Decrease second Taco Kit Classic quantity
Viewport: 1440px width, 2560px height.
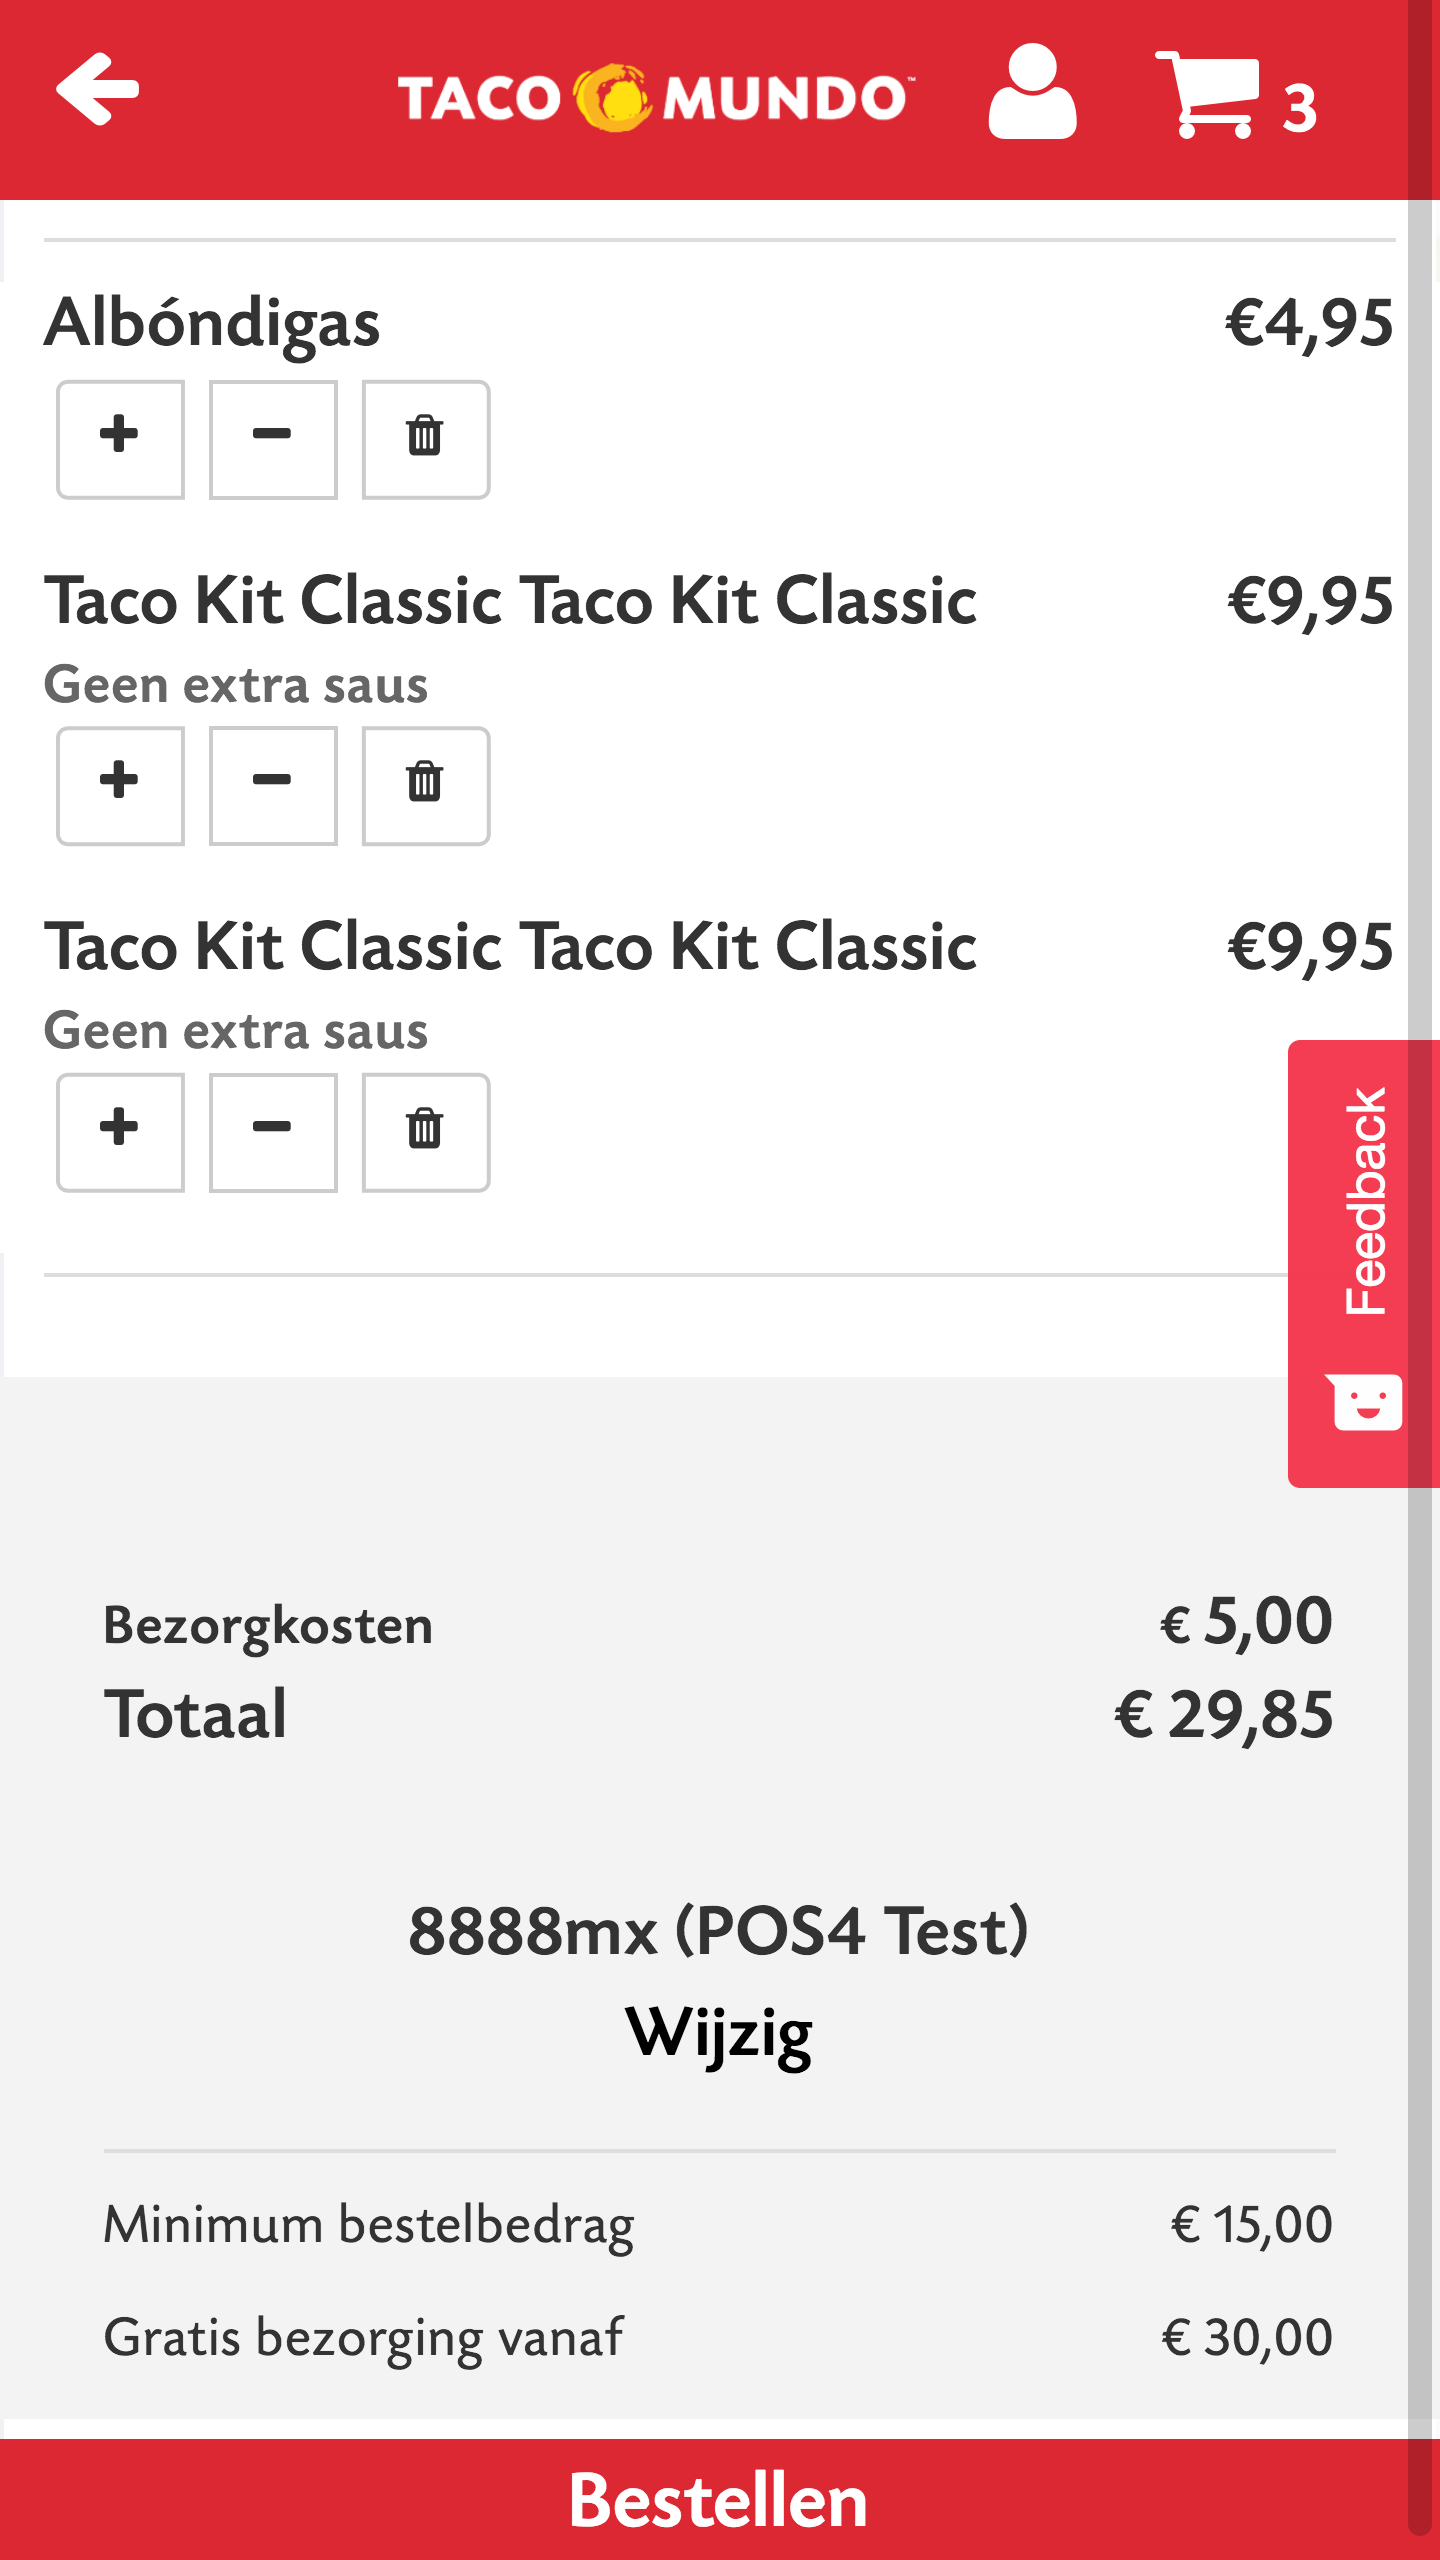pyautogui.click(x=273, y=1132)
